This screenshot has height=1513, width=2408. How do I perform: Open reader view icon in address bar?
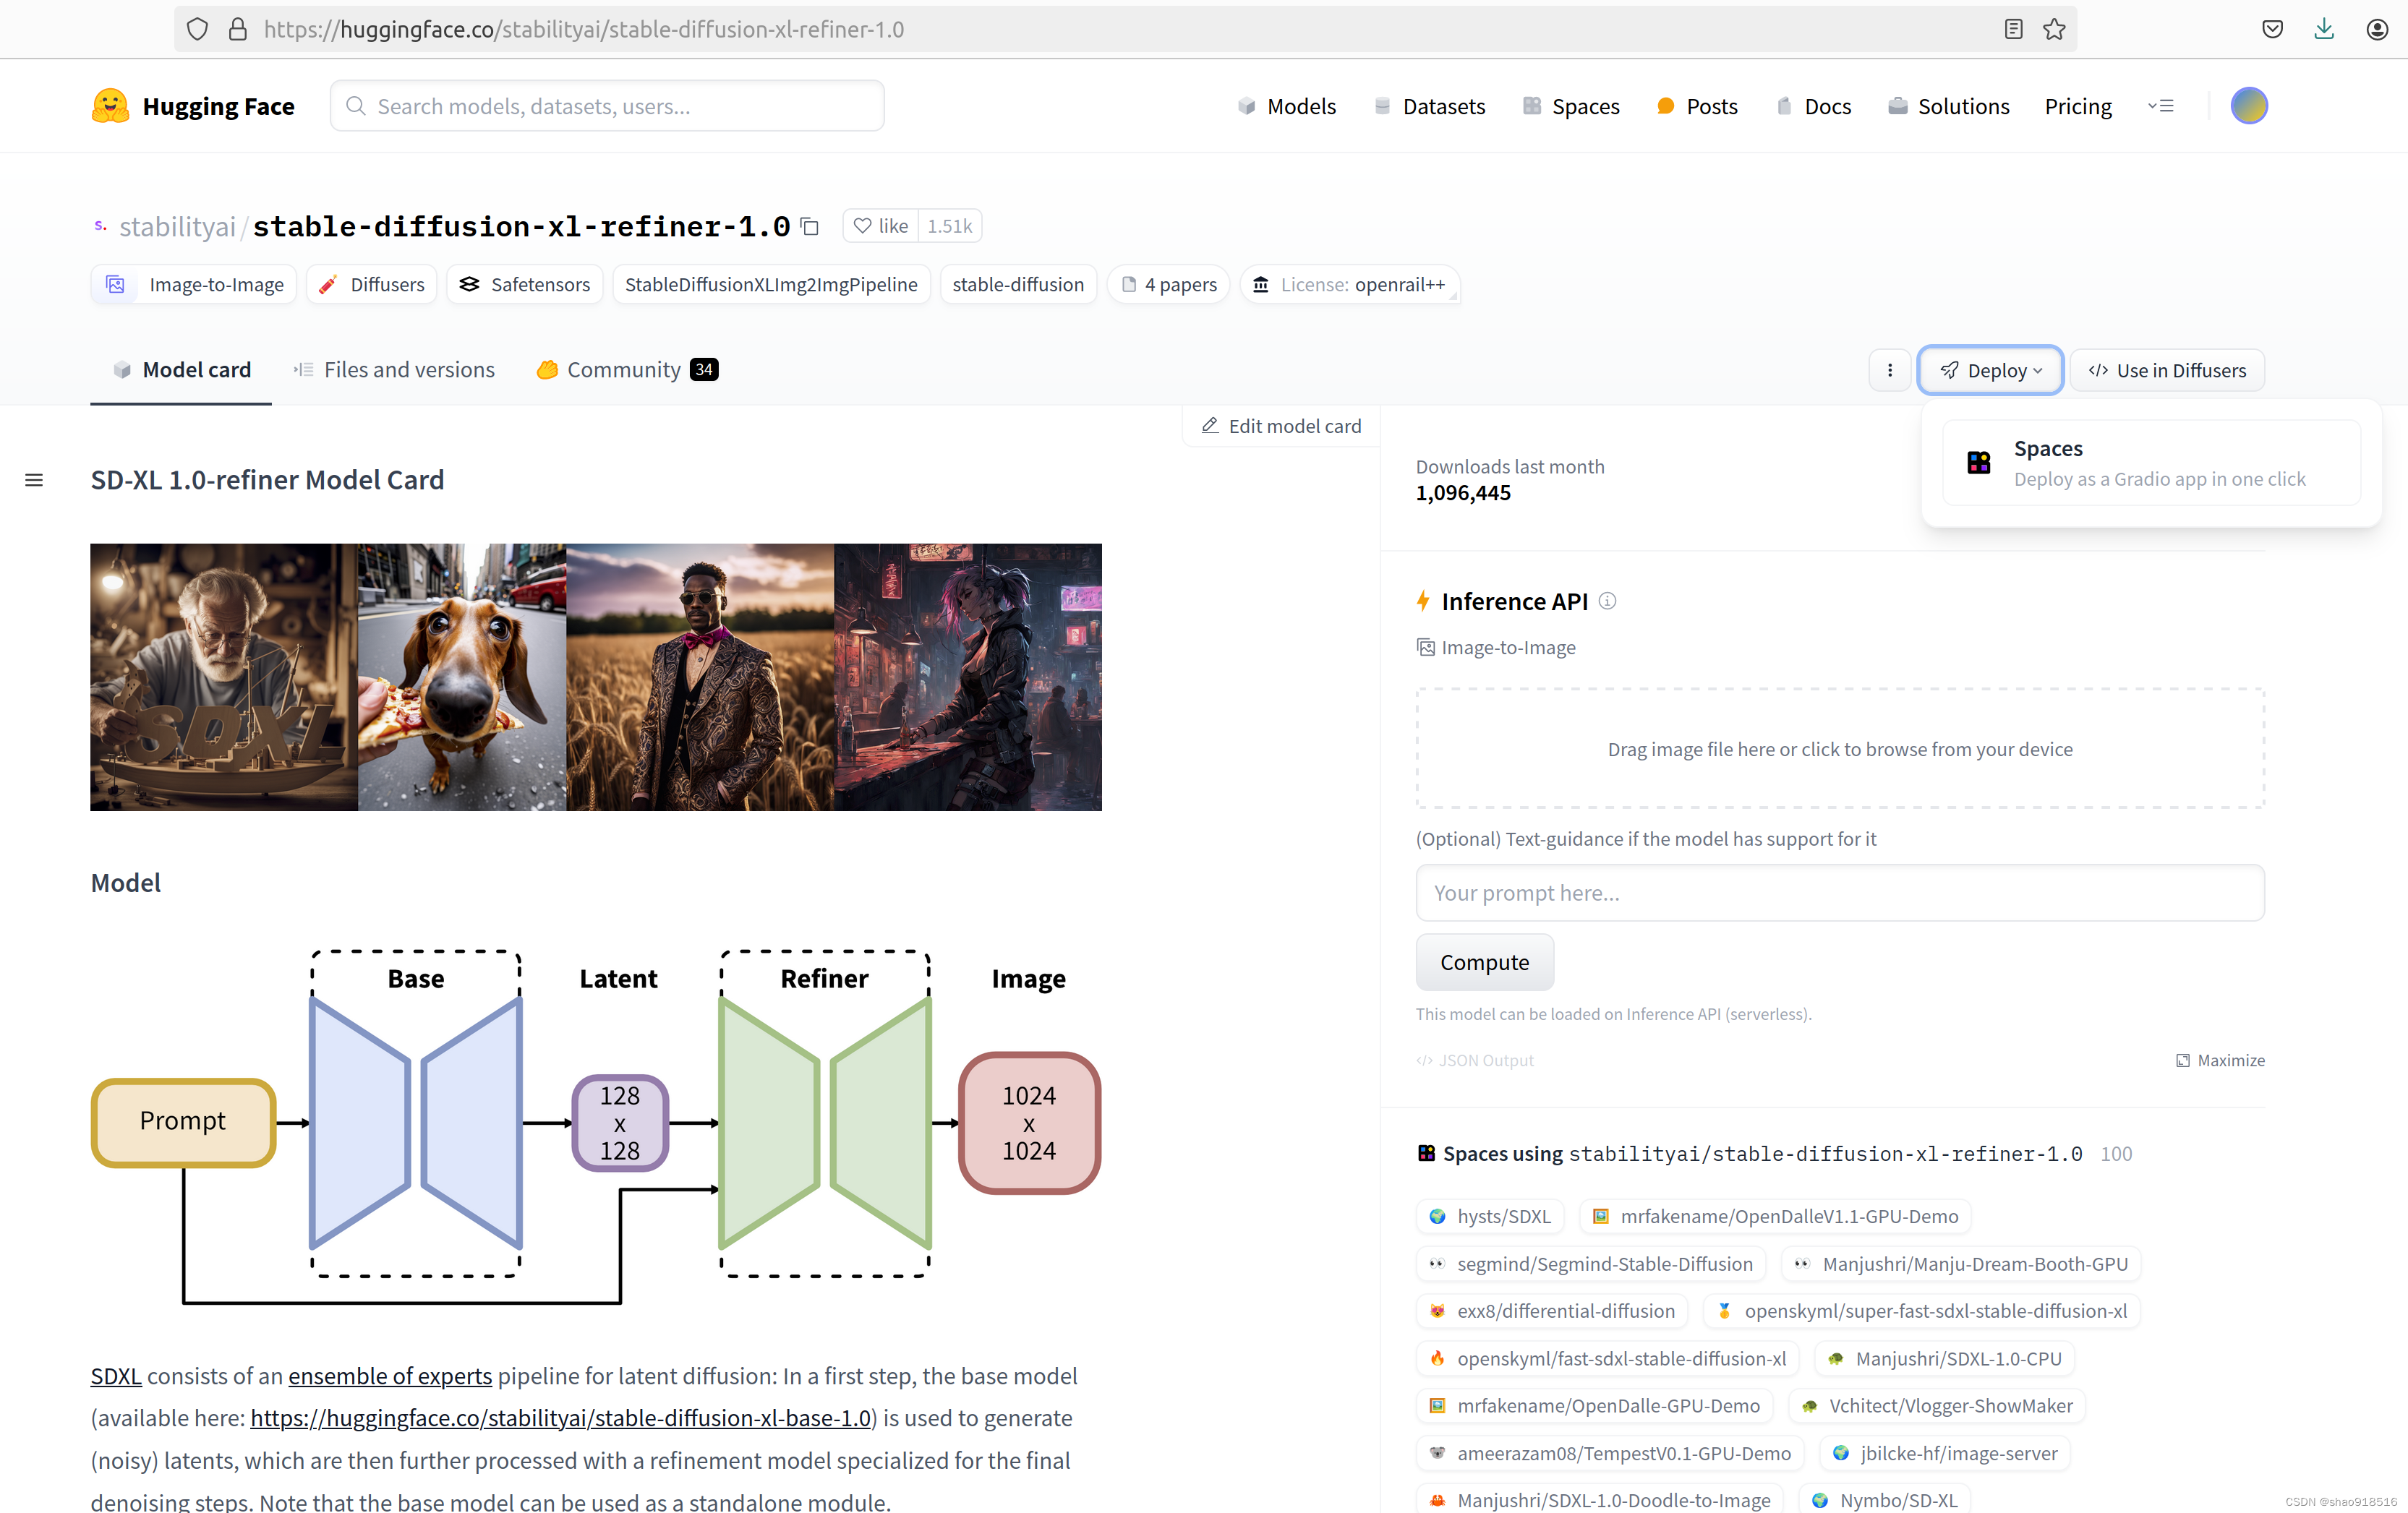2014,29
